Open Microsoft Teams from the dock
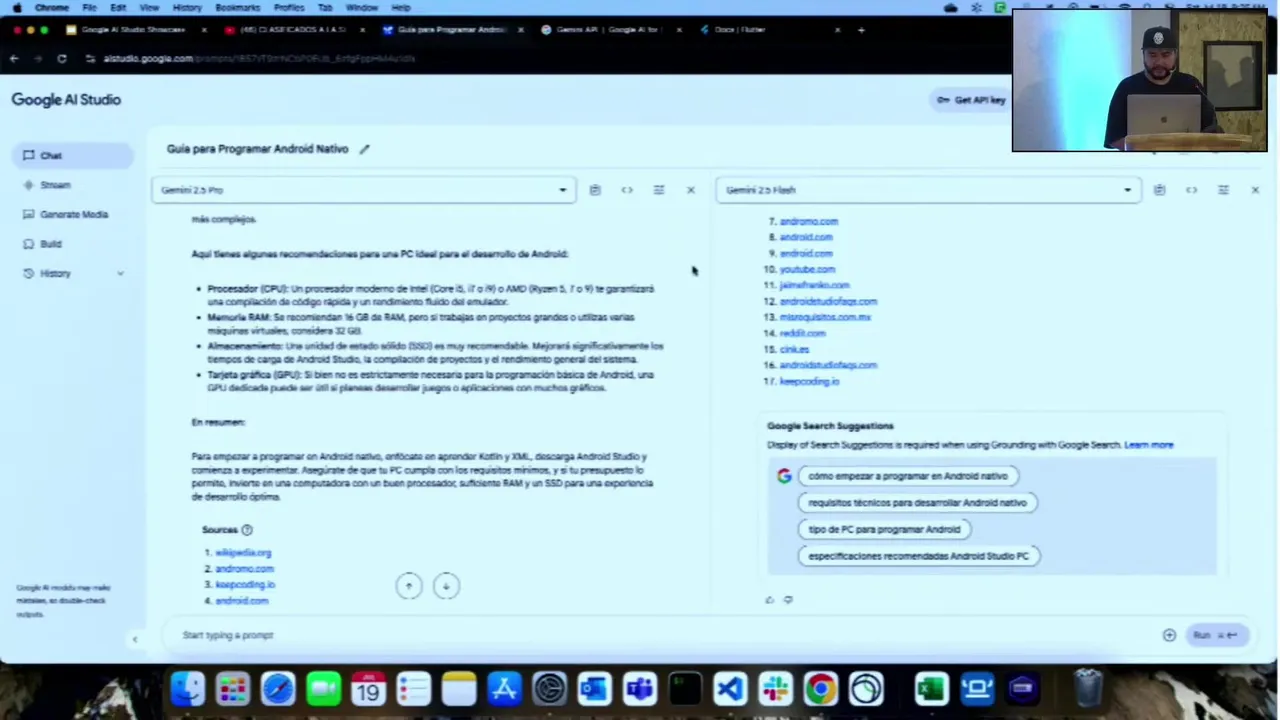Screen dimensions: 1280x720 point(639,689)
